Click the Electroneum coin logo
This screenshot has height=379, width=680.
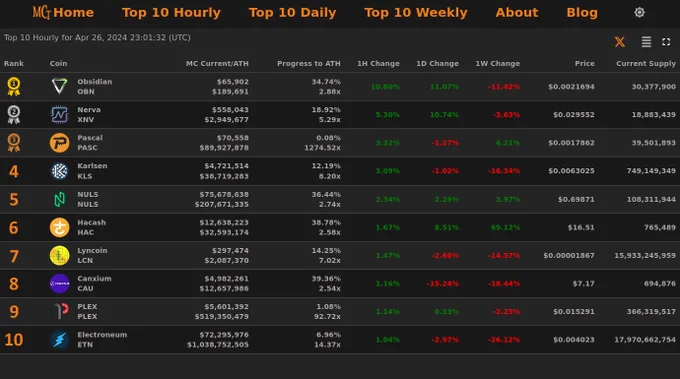59,340
